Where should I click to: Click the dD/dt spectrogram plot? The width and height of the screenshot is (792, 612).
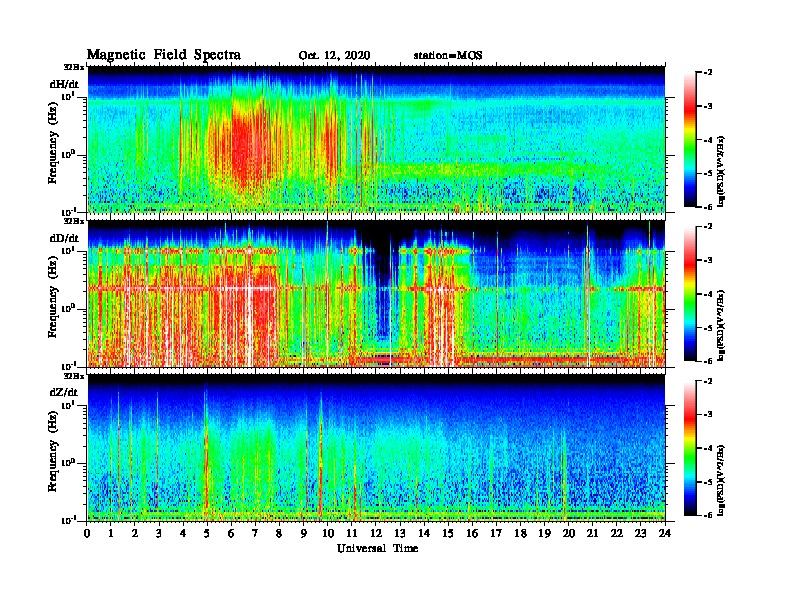(376, 293)
